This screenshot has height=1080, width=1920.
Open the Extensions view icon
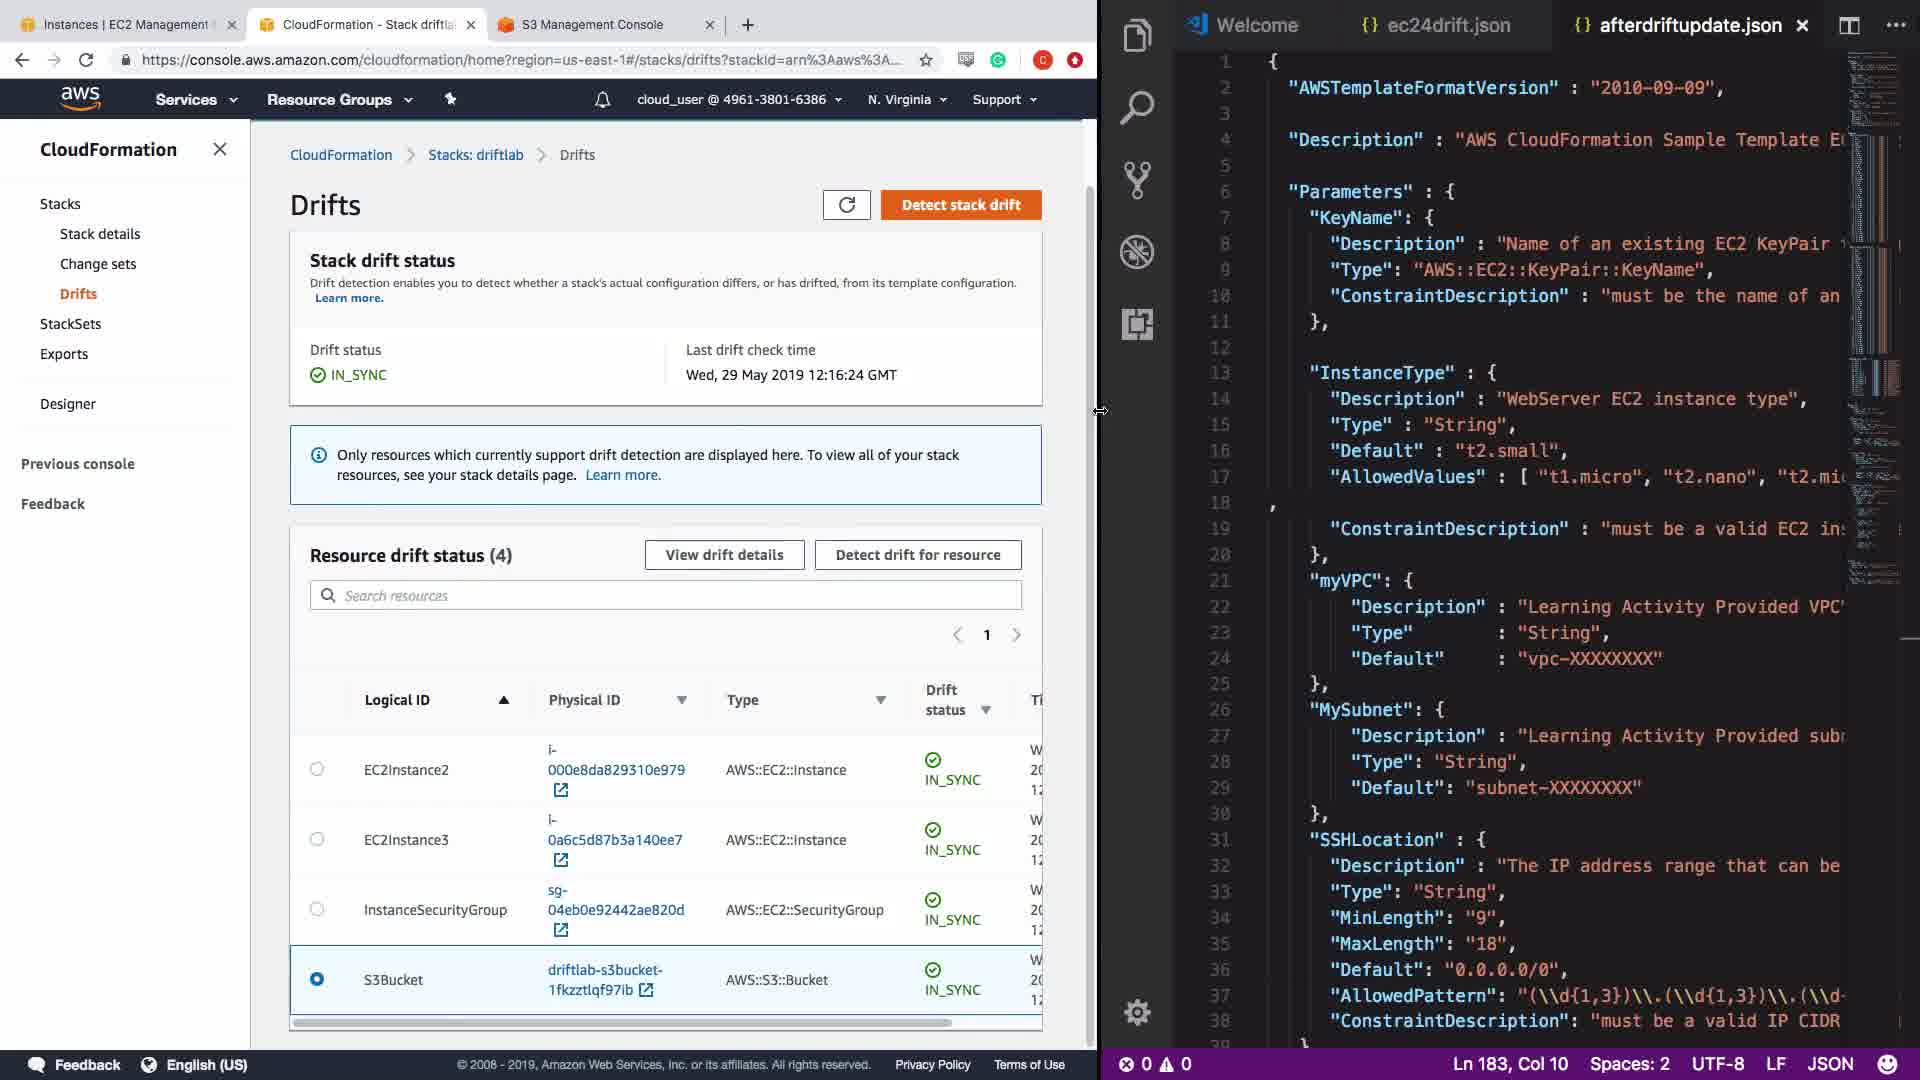click(1137, 324)
